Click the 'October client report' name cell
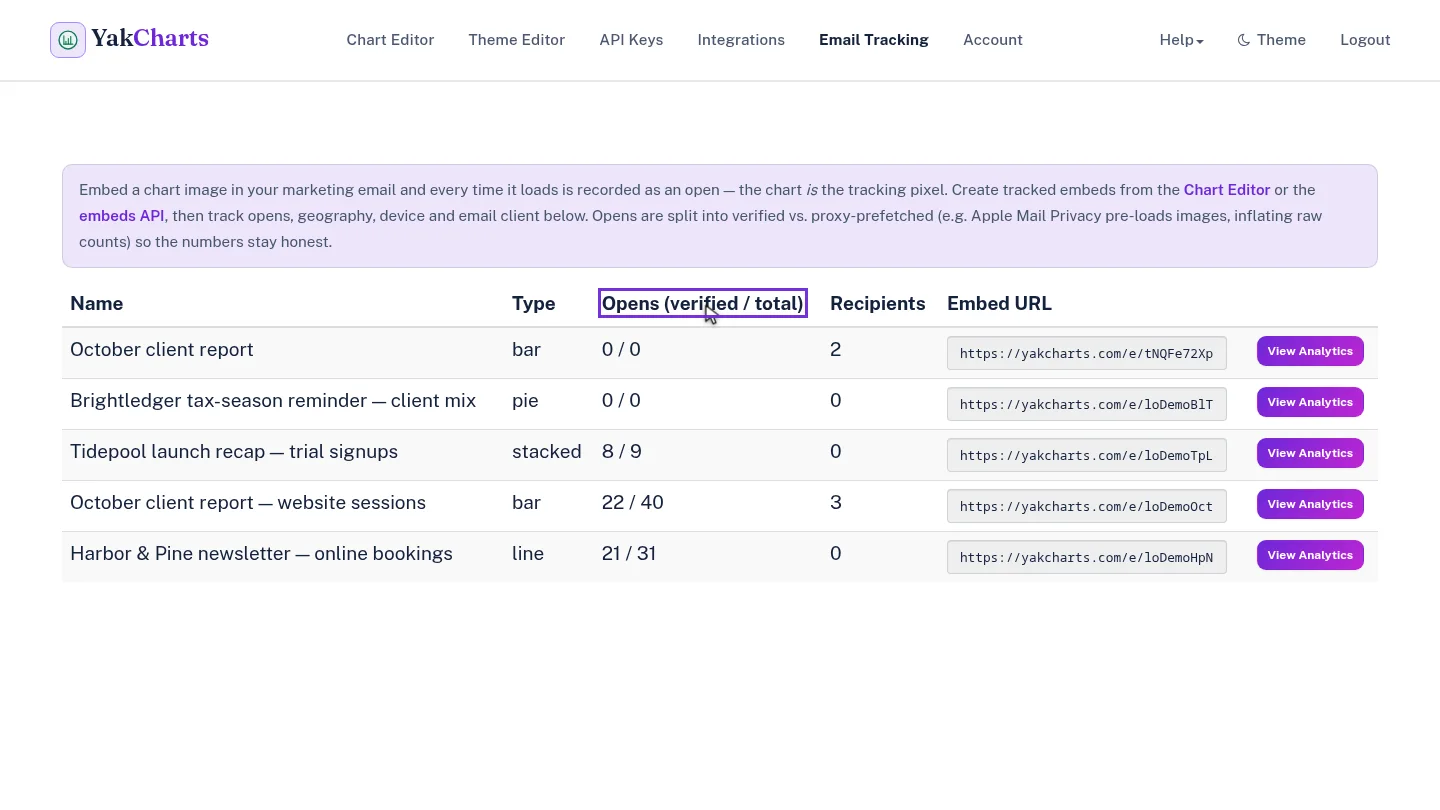This screenshot has width=1440, height=810. point(162,350)
